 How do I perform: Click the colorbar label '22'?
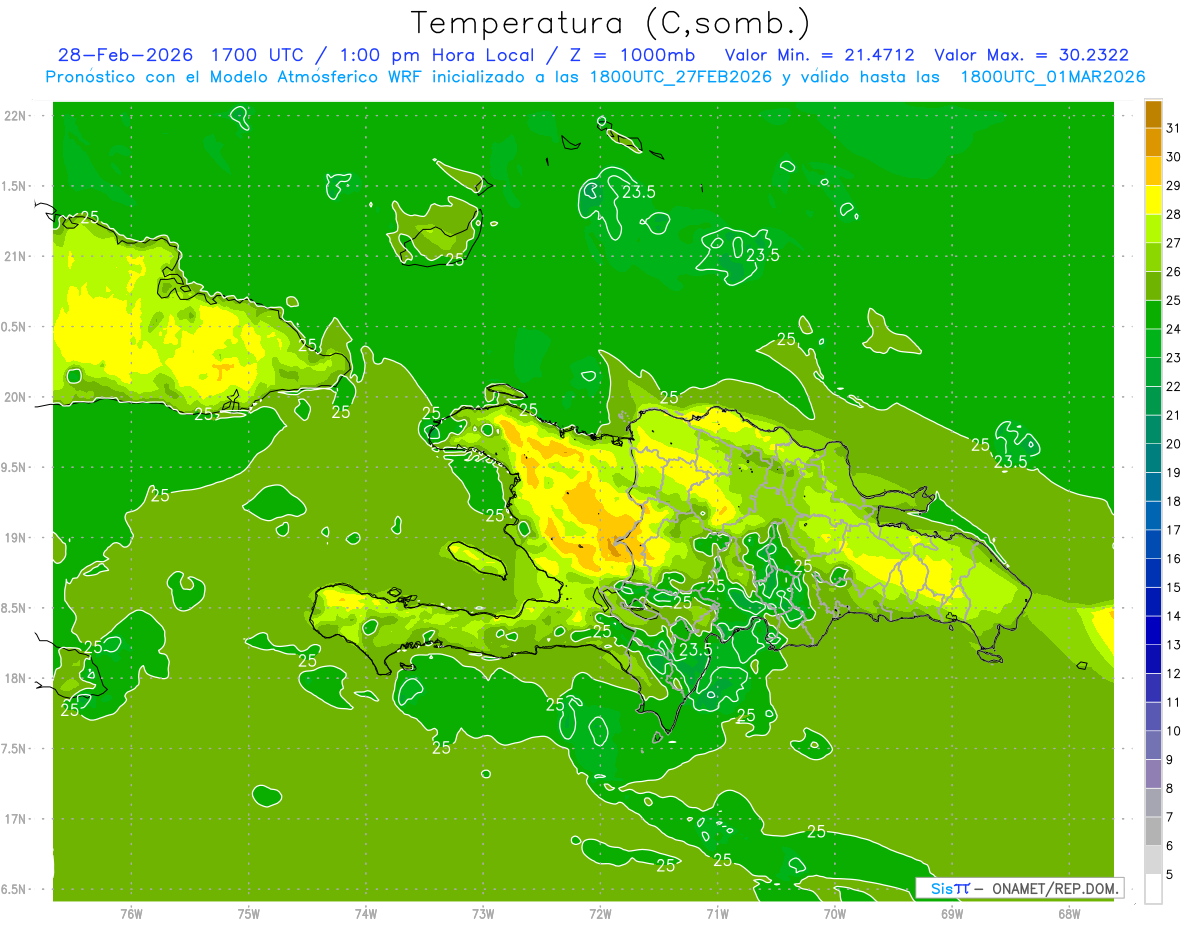click(x=1174, y=386)
